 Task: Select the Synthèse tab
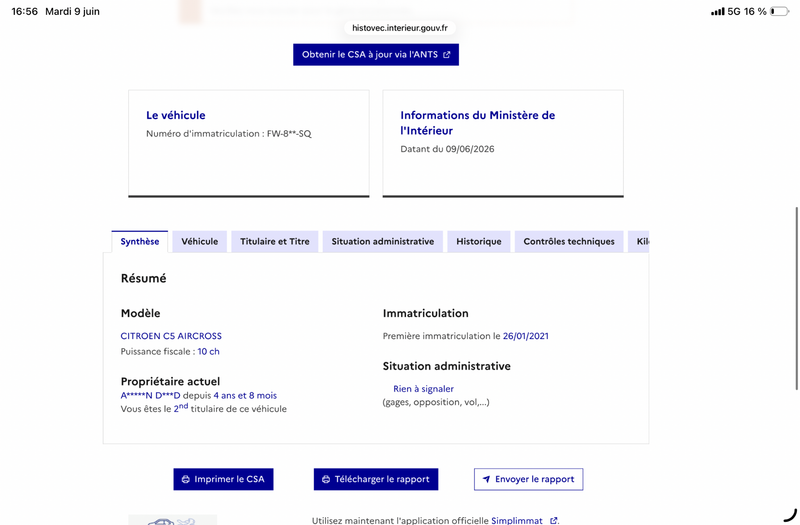[x=140, y=241]
